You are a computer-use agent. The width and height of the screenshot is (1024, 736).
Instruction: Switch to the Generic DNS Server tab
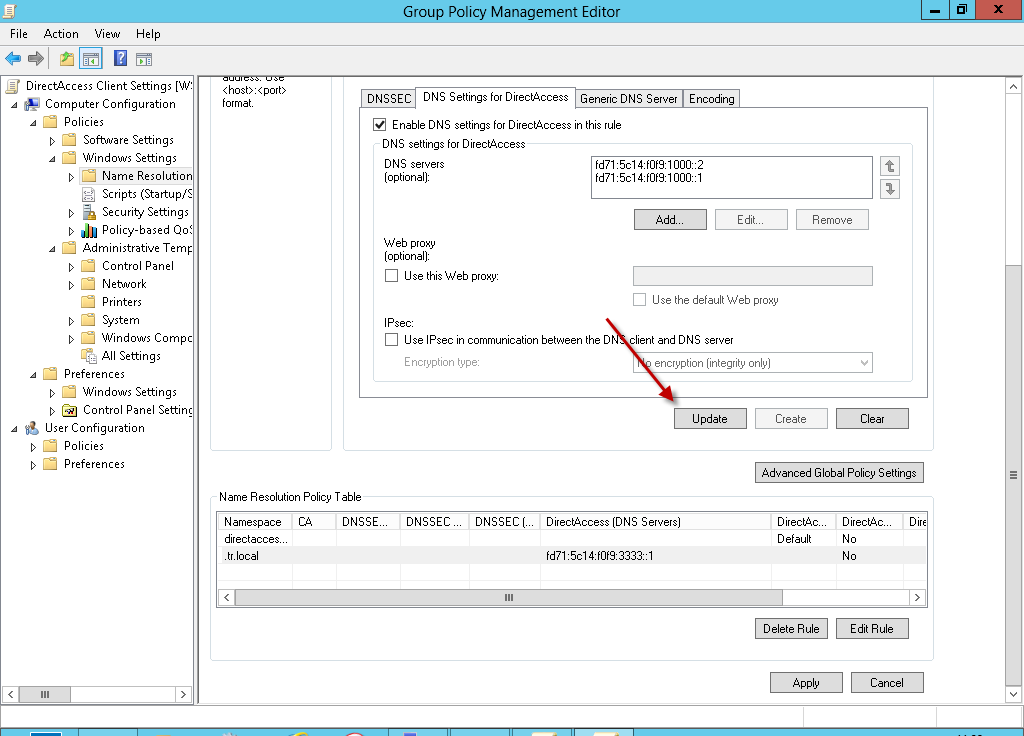coord(629,98)
